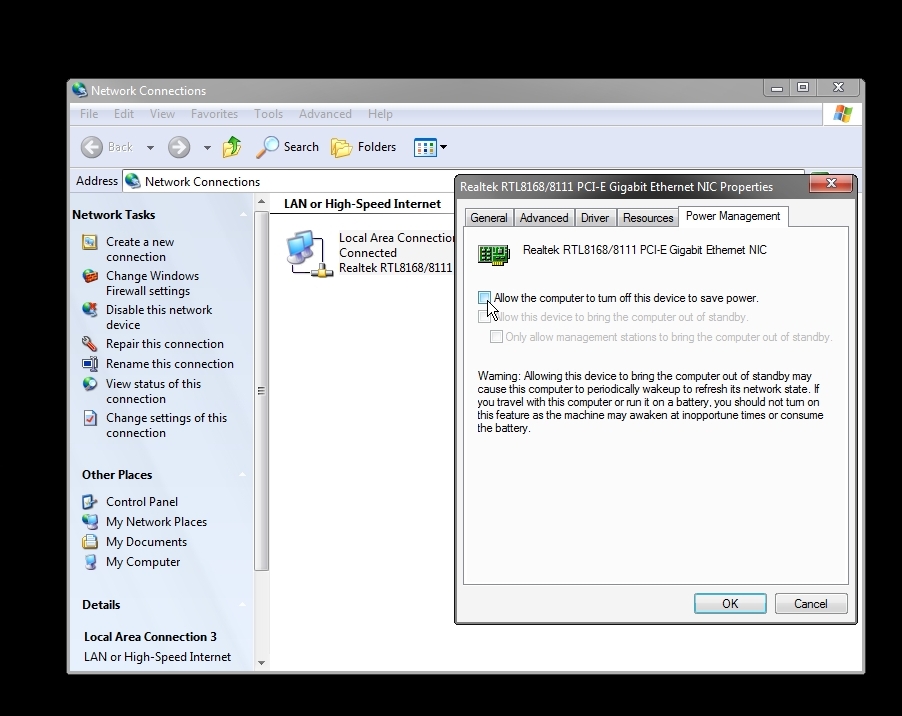Screen dimensions: 902x716
Task: Close the Realtek NIC Properties dialog
Action: (831, 183)
